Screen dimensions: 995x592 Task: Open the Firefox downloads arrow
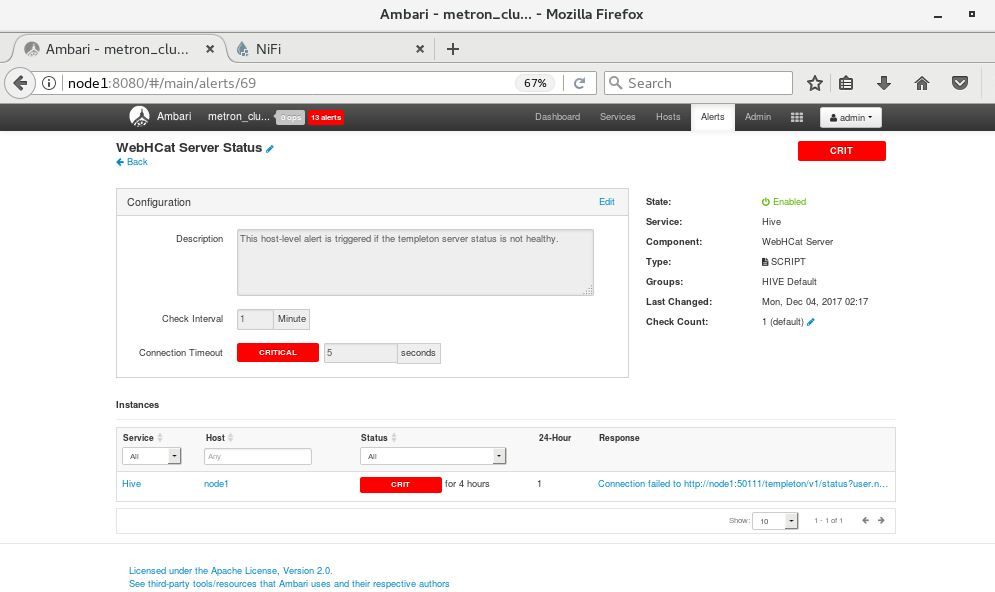(x=883, y=83)
